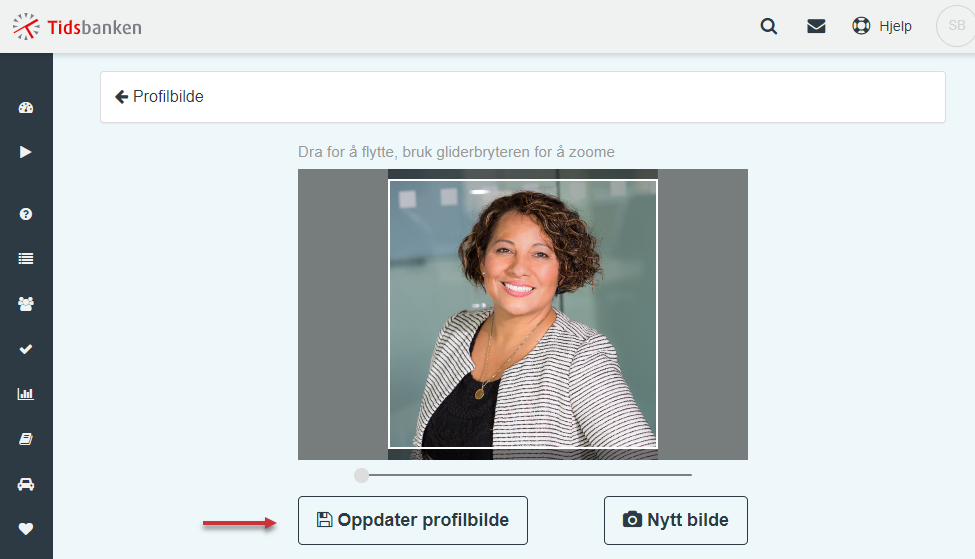Image resolution: width=975 pixels, height=559 pixels.
Task: Open the search magnifier icon
Action: point(769,26)
